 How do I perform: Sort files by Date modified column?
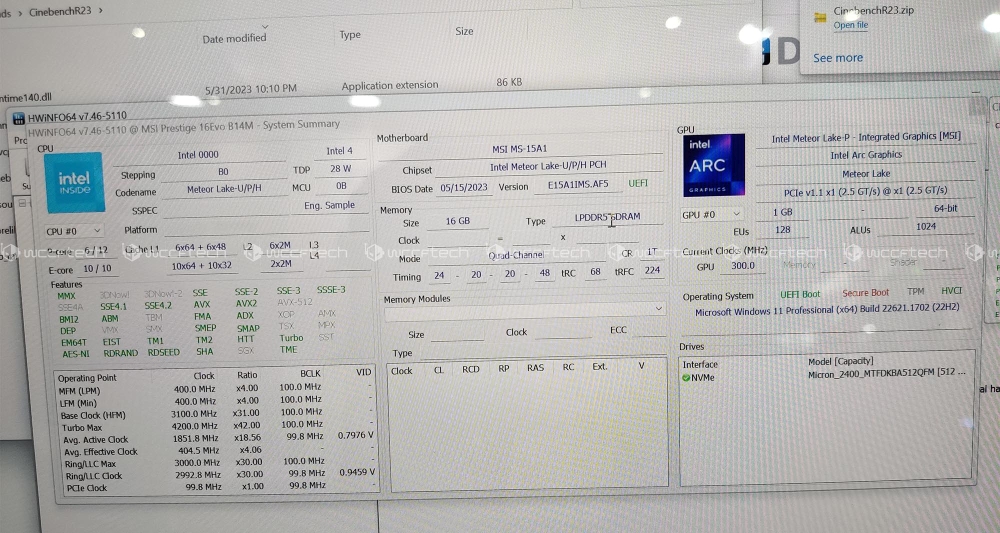point(234,39)
